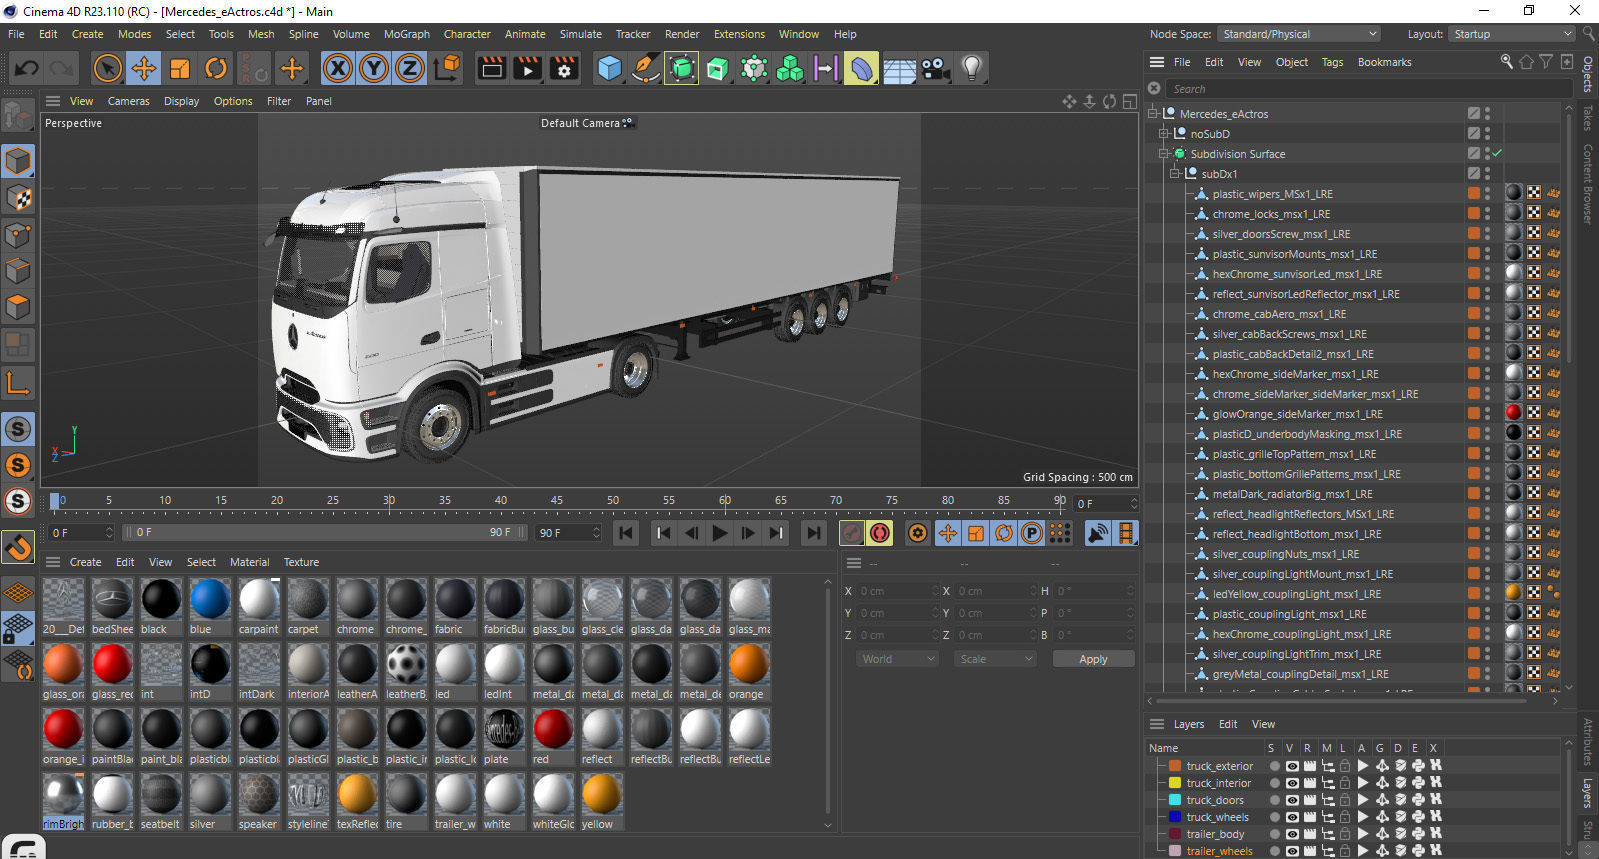Add a floor/environment object

[899, 68]
